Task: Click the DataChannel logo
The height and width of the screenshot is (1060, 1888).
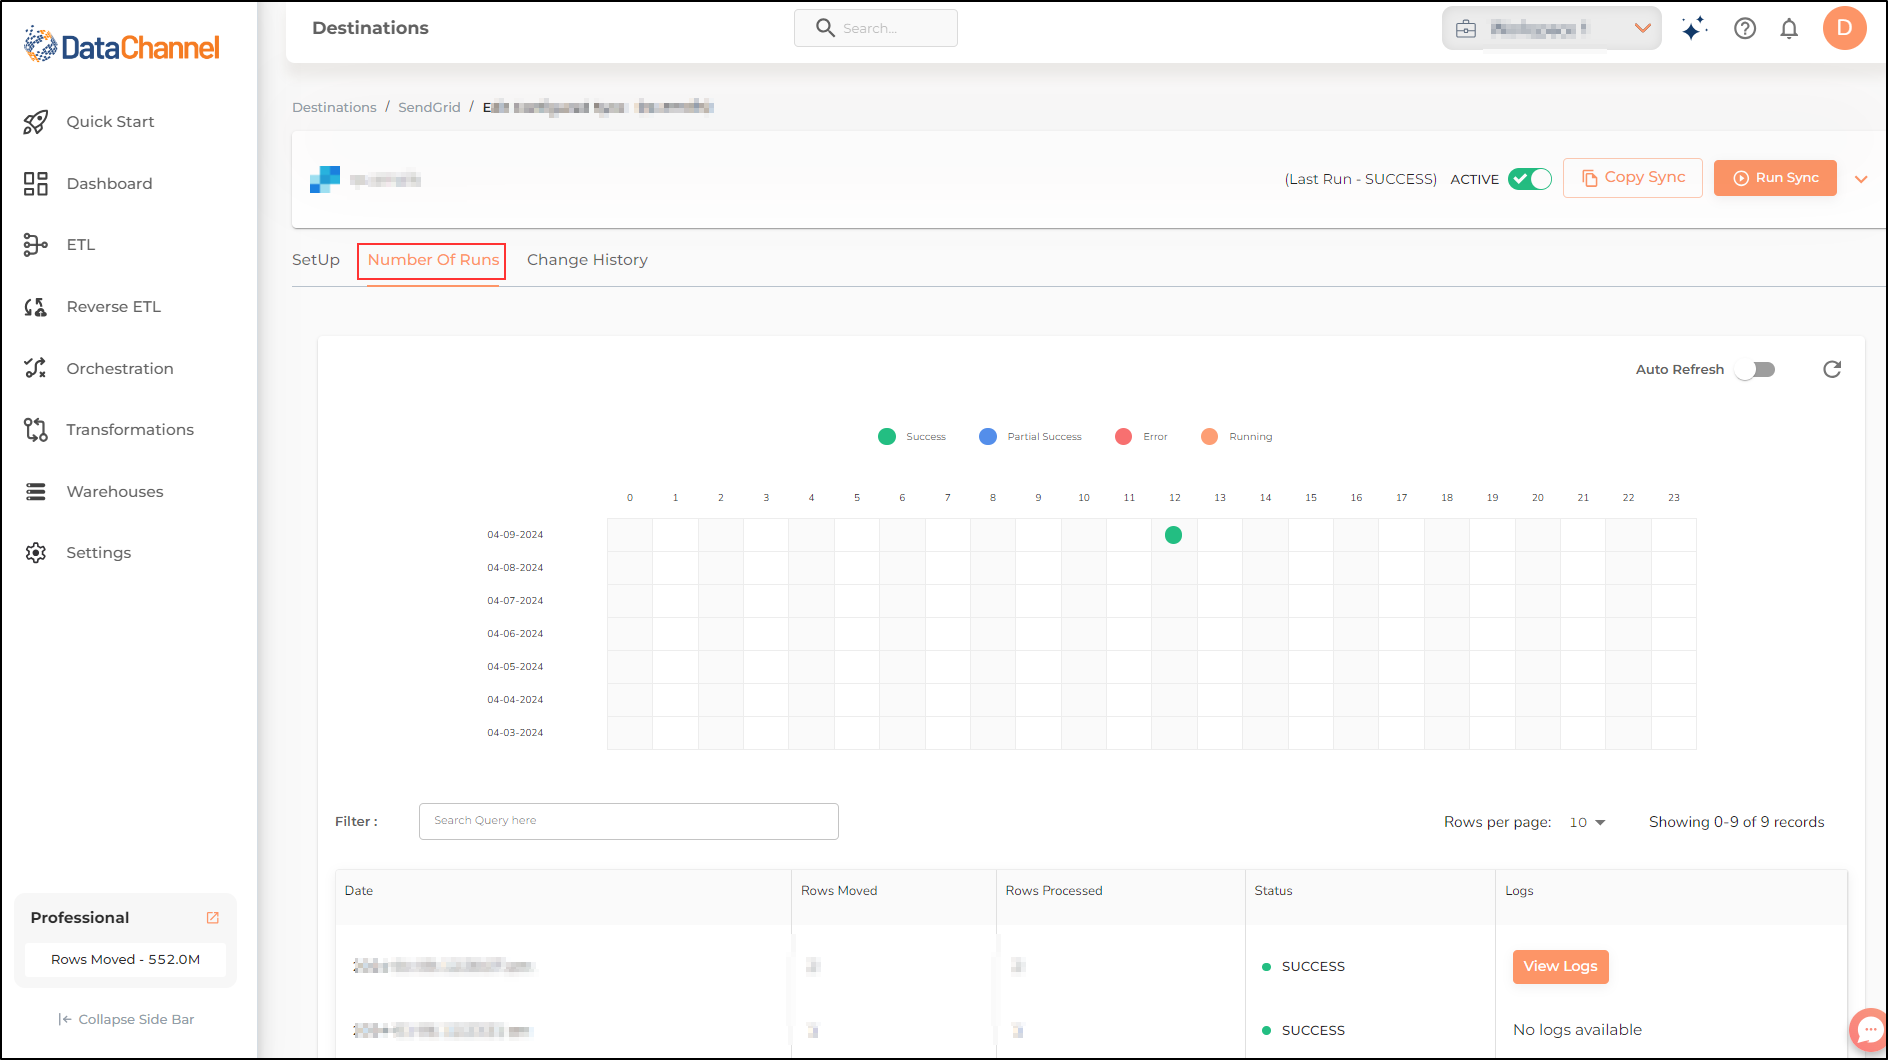Action: [x=122, y=46]
